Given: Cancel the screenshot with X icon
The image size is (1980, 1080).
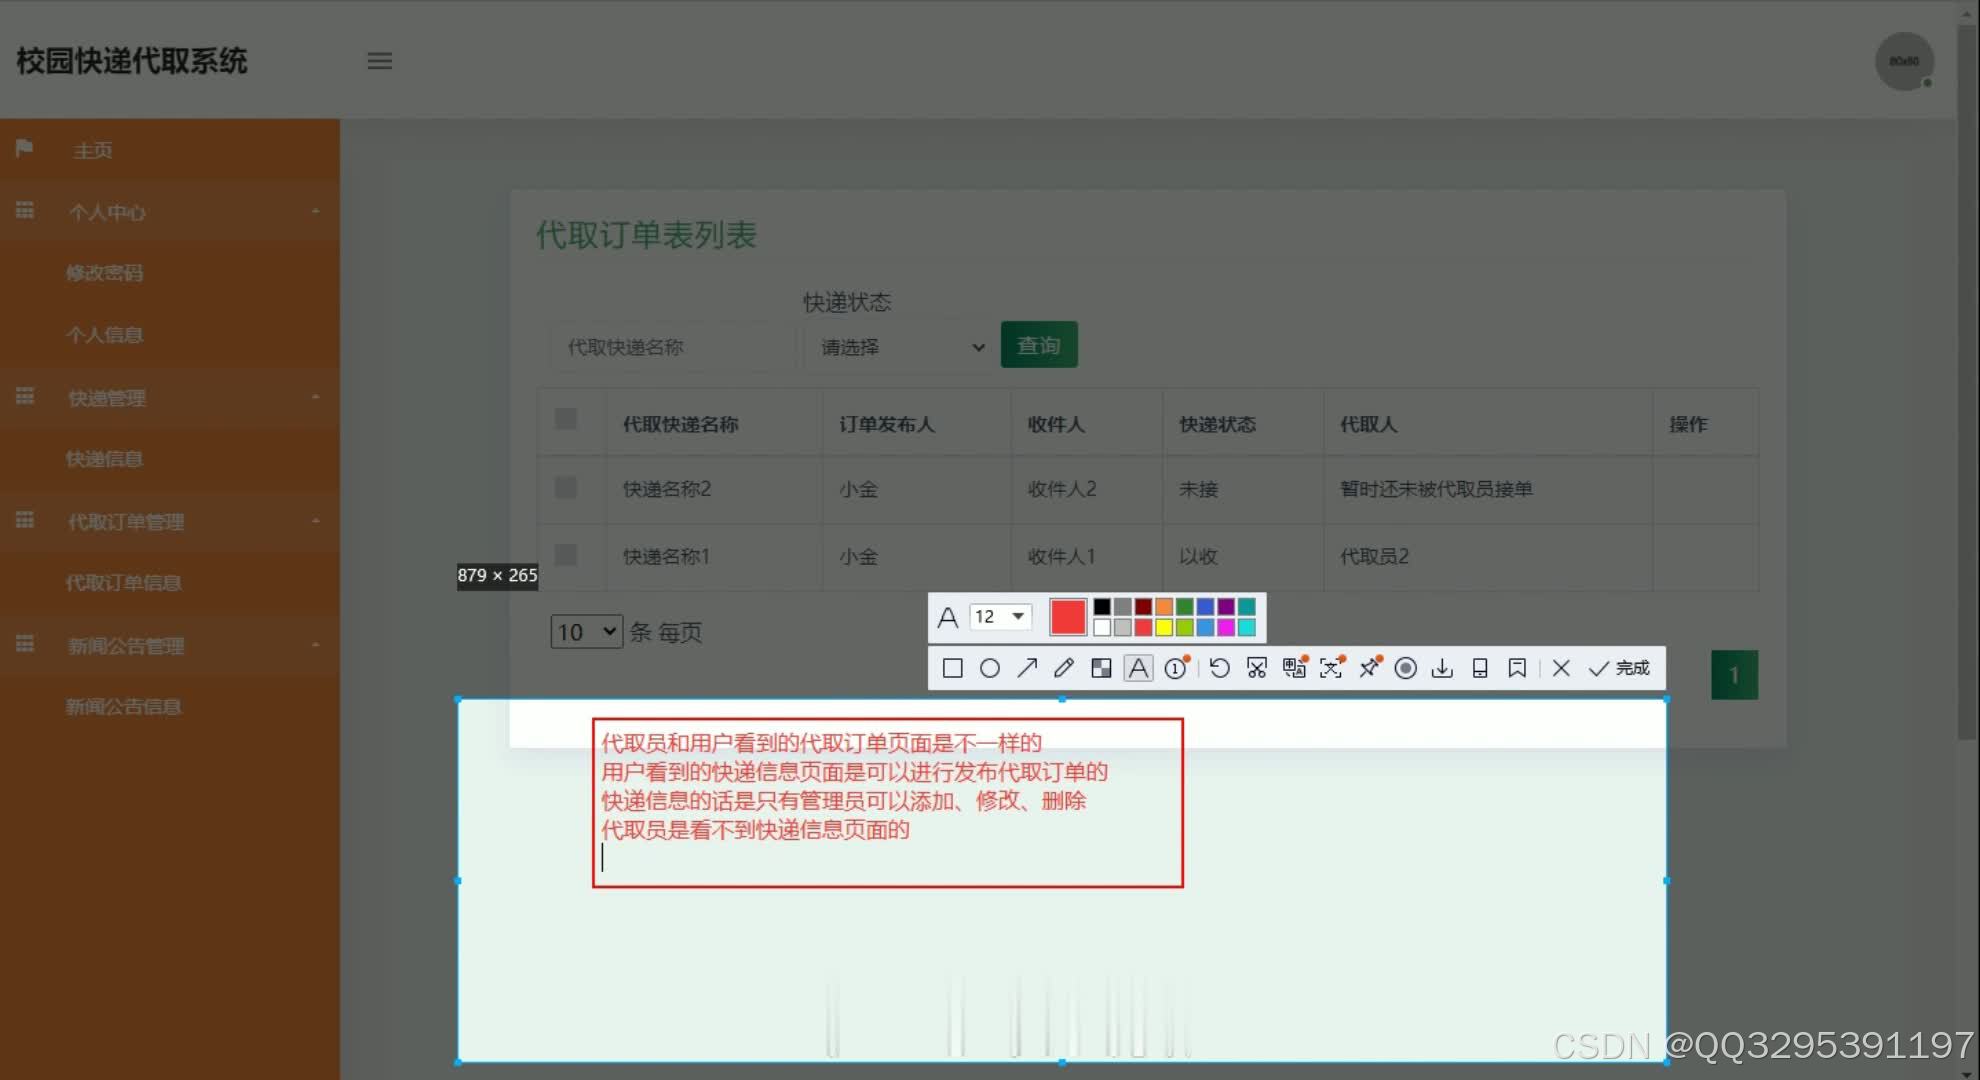Looking at the screenshot, I should 1561,668.
